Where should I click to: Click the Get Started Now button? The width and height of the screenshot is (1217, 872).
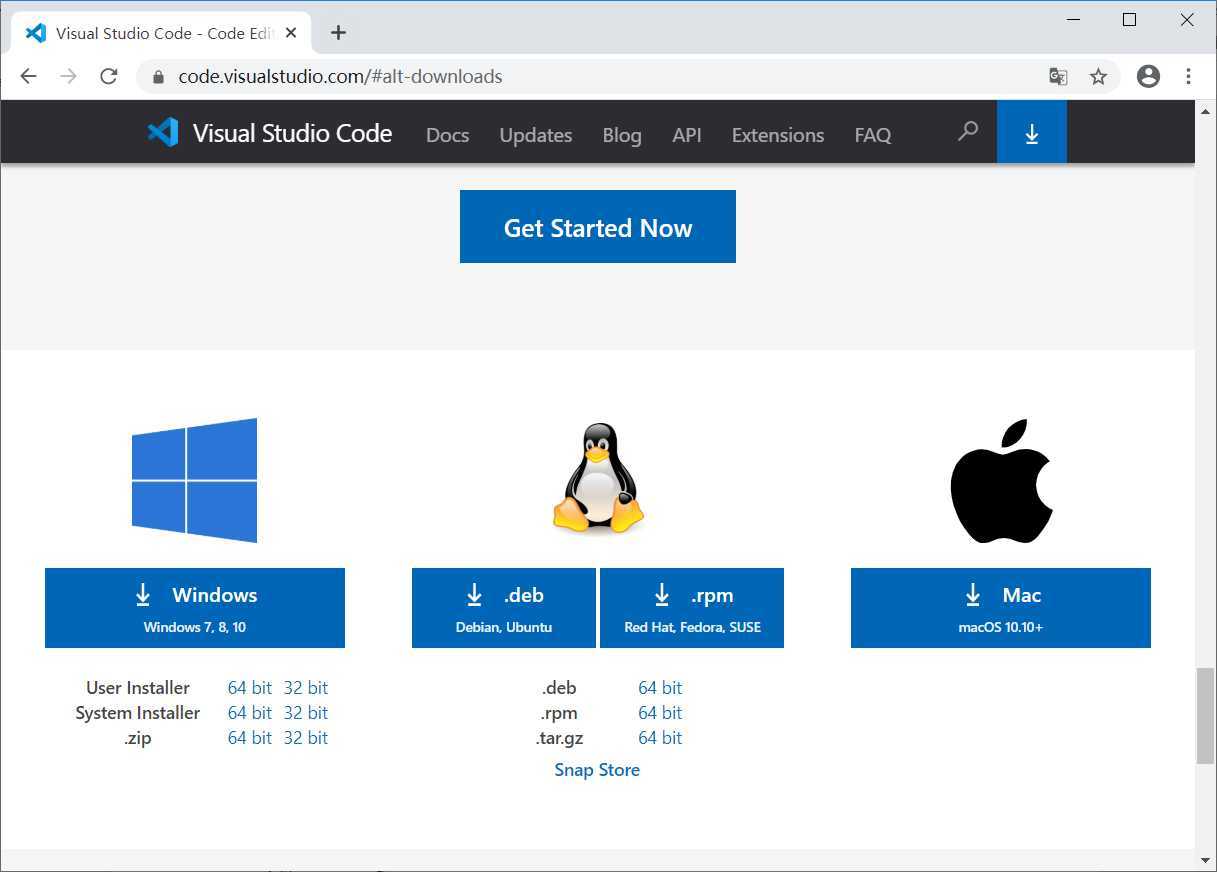[598, 227]
